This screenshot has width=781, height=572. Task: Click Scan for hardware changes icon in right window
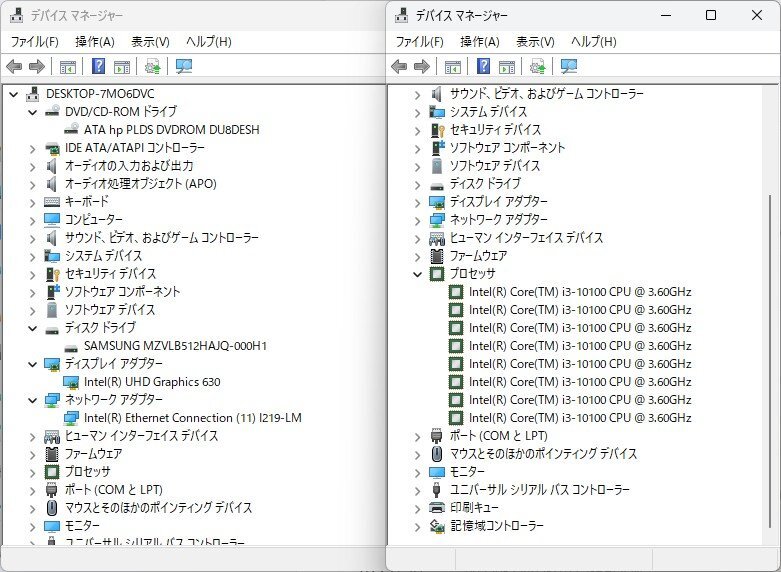(569, 66)
